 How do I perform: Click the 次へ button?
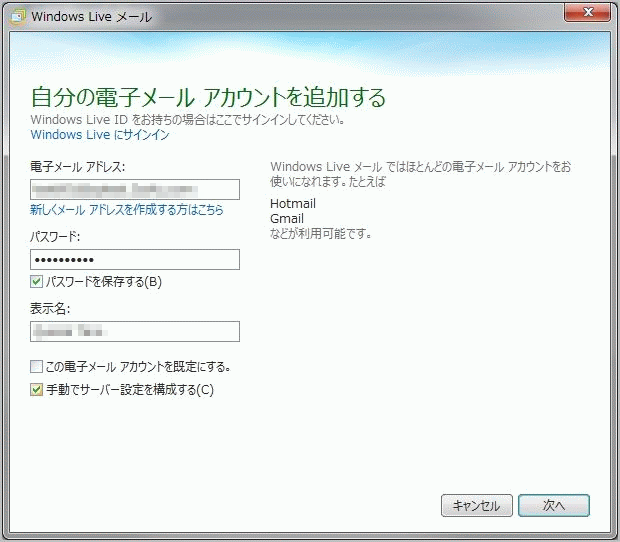[554, 506]
